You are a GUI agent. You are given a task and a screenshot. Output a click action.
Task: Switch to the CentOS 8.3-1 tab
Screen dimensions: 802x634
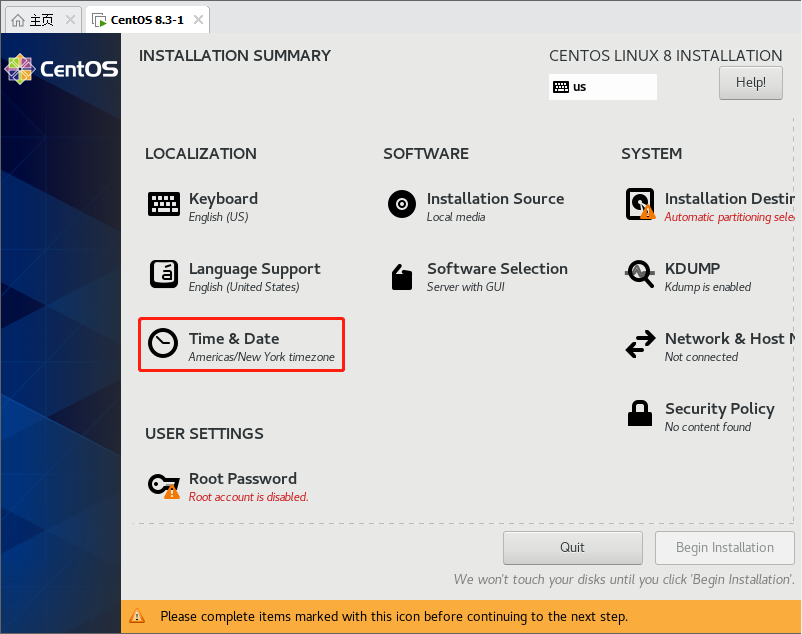(x=147, y=20)
